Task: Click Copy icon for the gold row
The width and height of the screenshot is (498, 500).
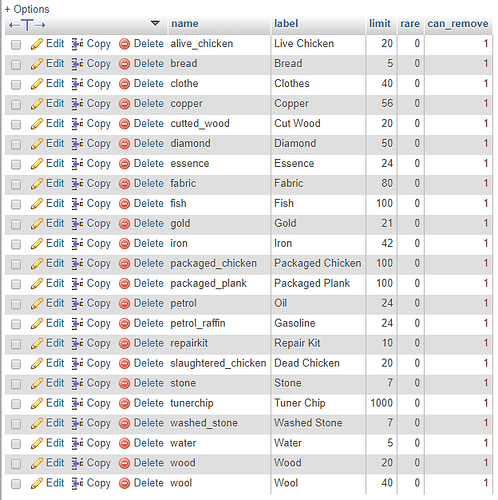Action: 78,224
